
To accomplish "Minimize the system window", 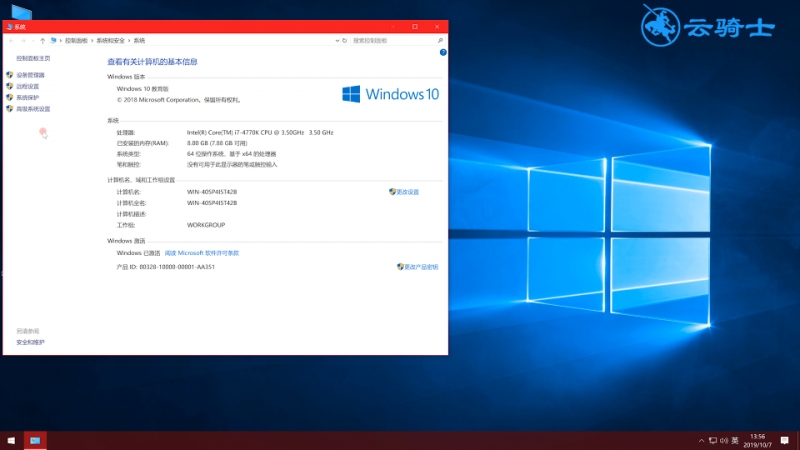I will pyautogui.click(x=393, y=27).
